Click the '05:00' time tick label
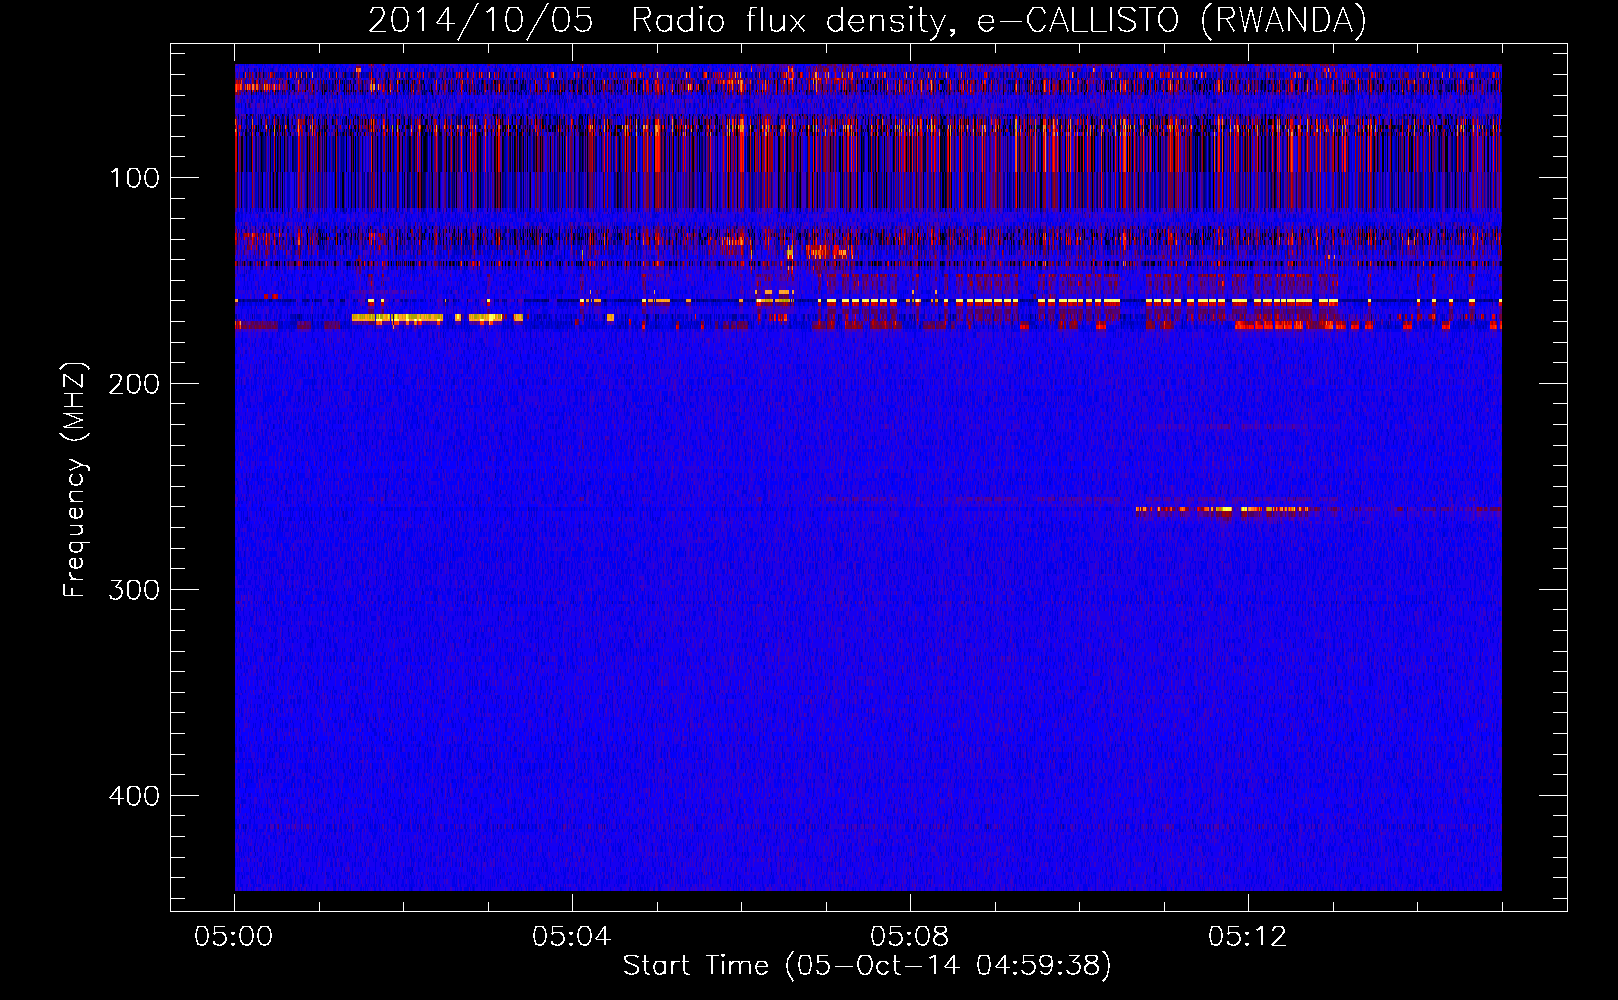 click(x=234, y=937)
